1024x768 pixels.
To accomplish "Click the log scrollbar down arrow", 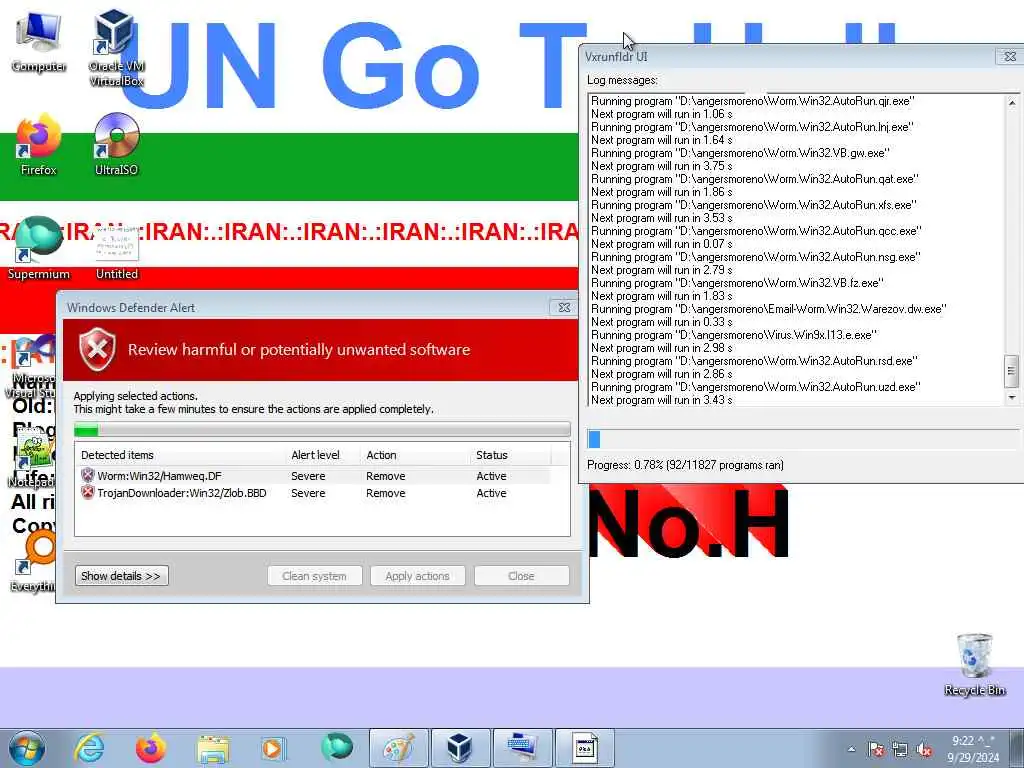I will 1011,397.
